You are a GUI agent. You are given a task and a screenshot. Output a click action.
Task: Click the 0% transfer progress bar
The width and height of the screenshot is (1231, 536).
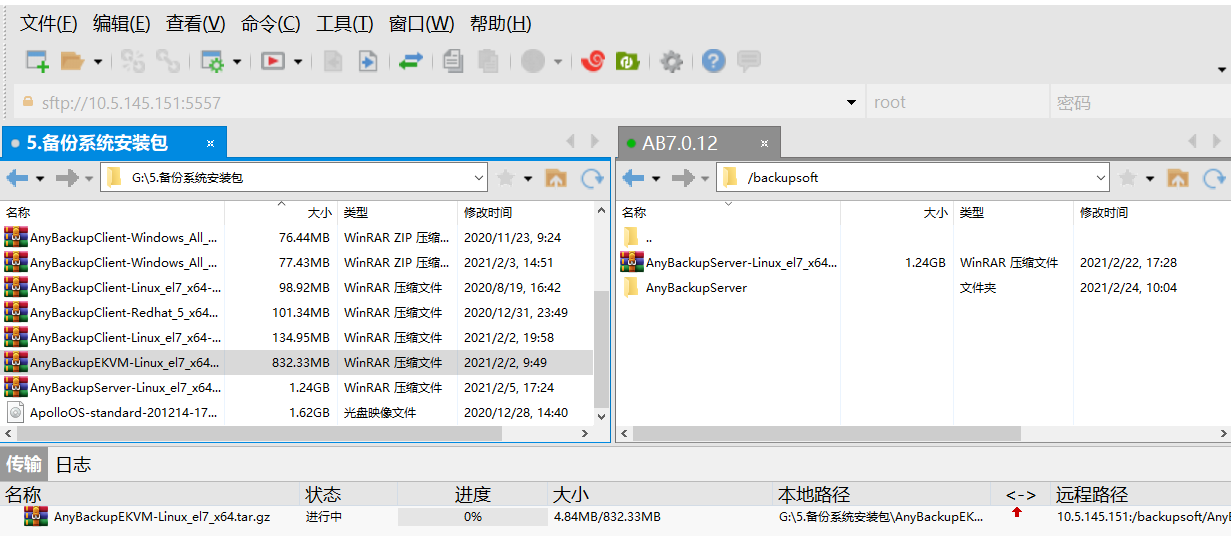point(472,517)
